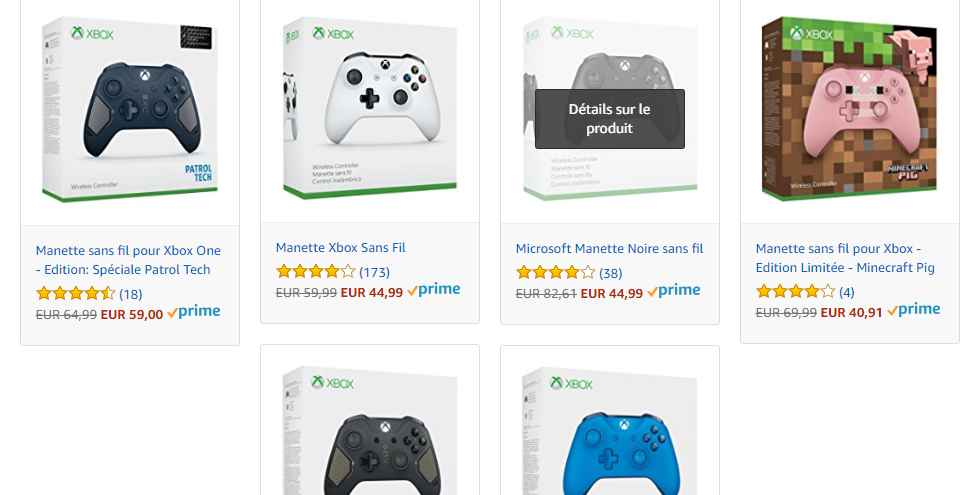View the 18 reviews for Patrol Tech
963x495 pixels.
pos(130,294)
